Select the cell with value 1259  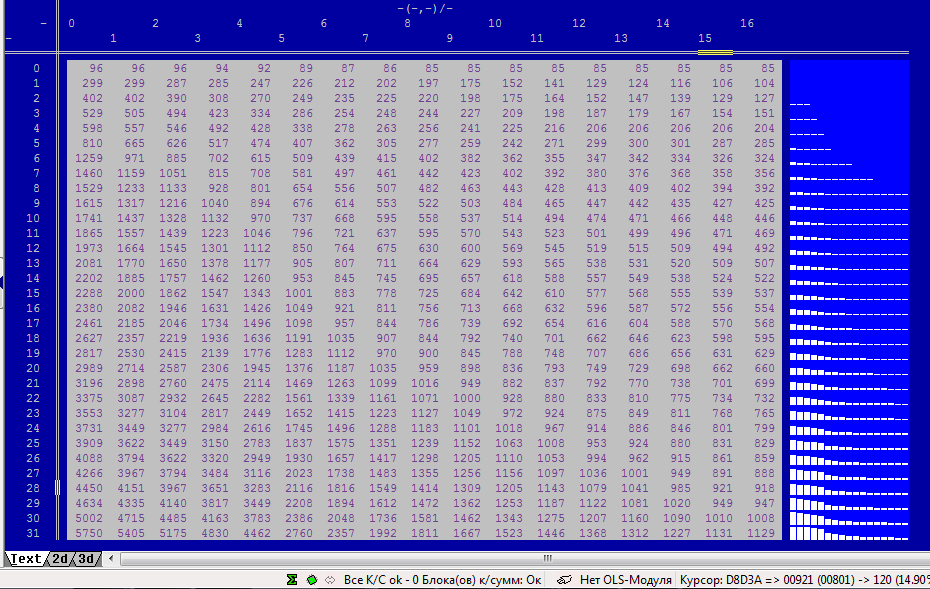[x=89, y=158]
